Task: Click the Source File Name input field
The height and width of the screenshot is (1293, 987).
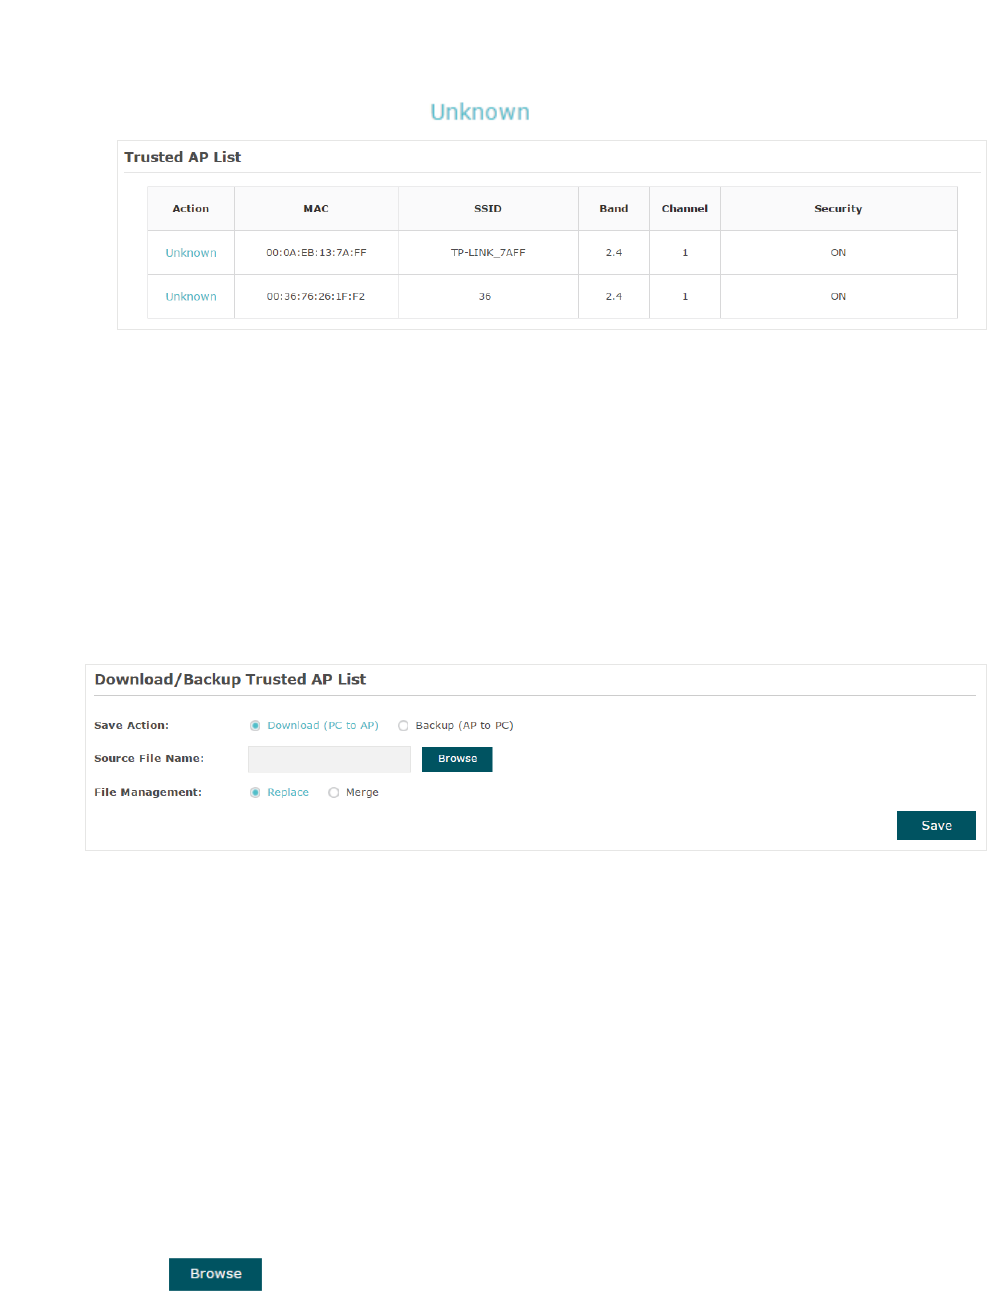Action: pos(329,759)
